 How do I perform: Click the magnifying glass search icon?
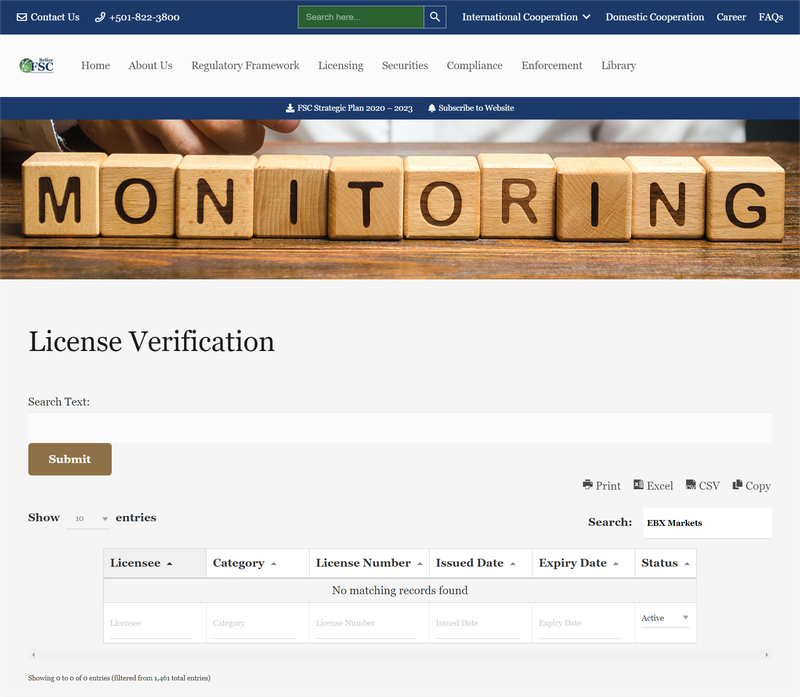435,17
